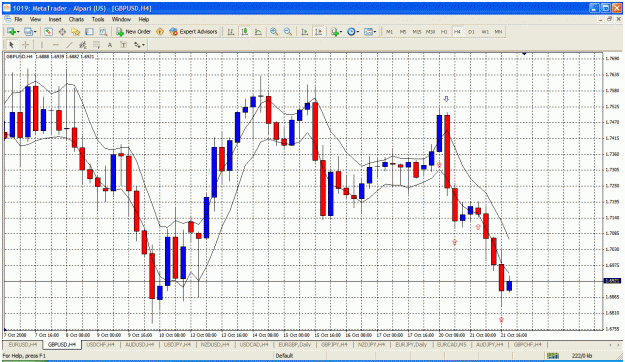Switch chart to Candlesticks mode
Screen dimensions: 625x362
pos(244,32)
